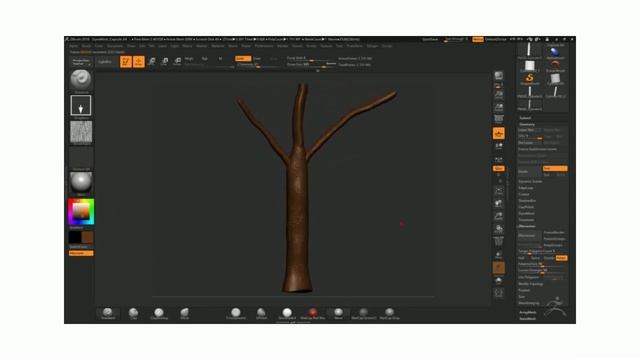Click the Zoom canvas icon
The height and width of the screenshot is (360, 640).
[499, 107]
